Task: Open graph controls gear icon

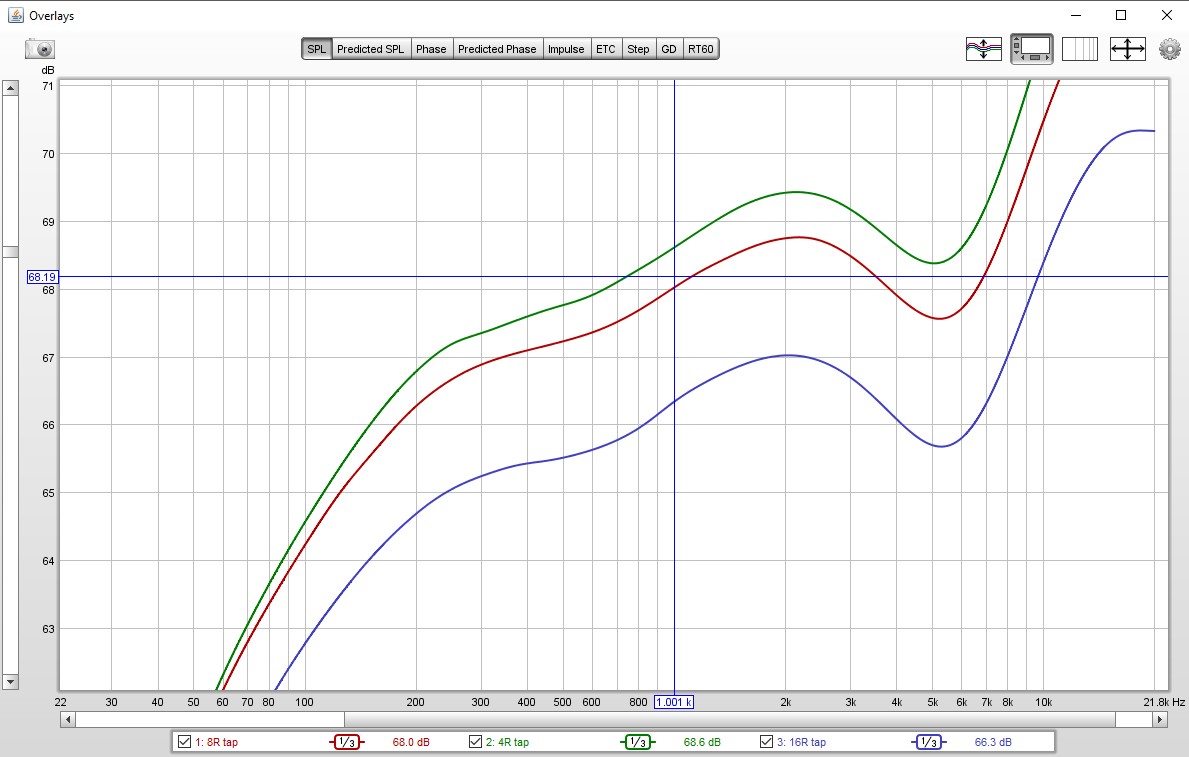Action: tap(1169, 49)
